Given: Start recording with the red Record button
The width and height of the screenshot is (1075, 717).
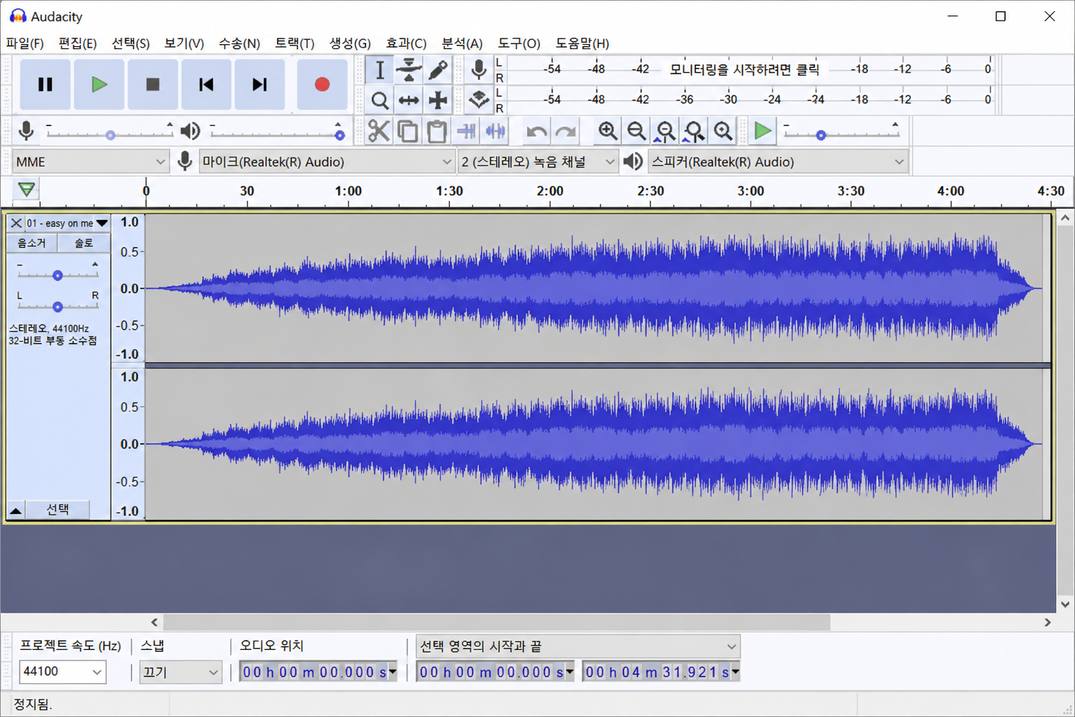Looking at the screenshot, I should pos(322,84).
